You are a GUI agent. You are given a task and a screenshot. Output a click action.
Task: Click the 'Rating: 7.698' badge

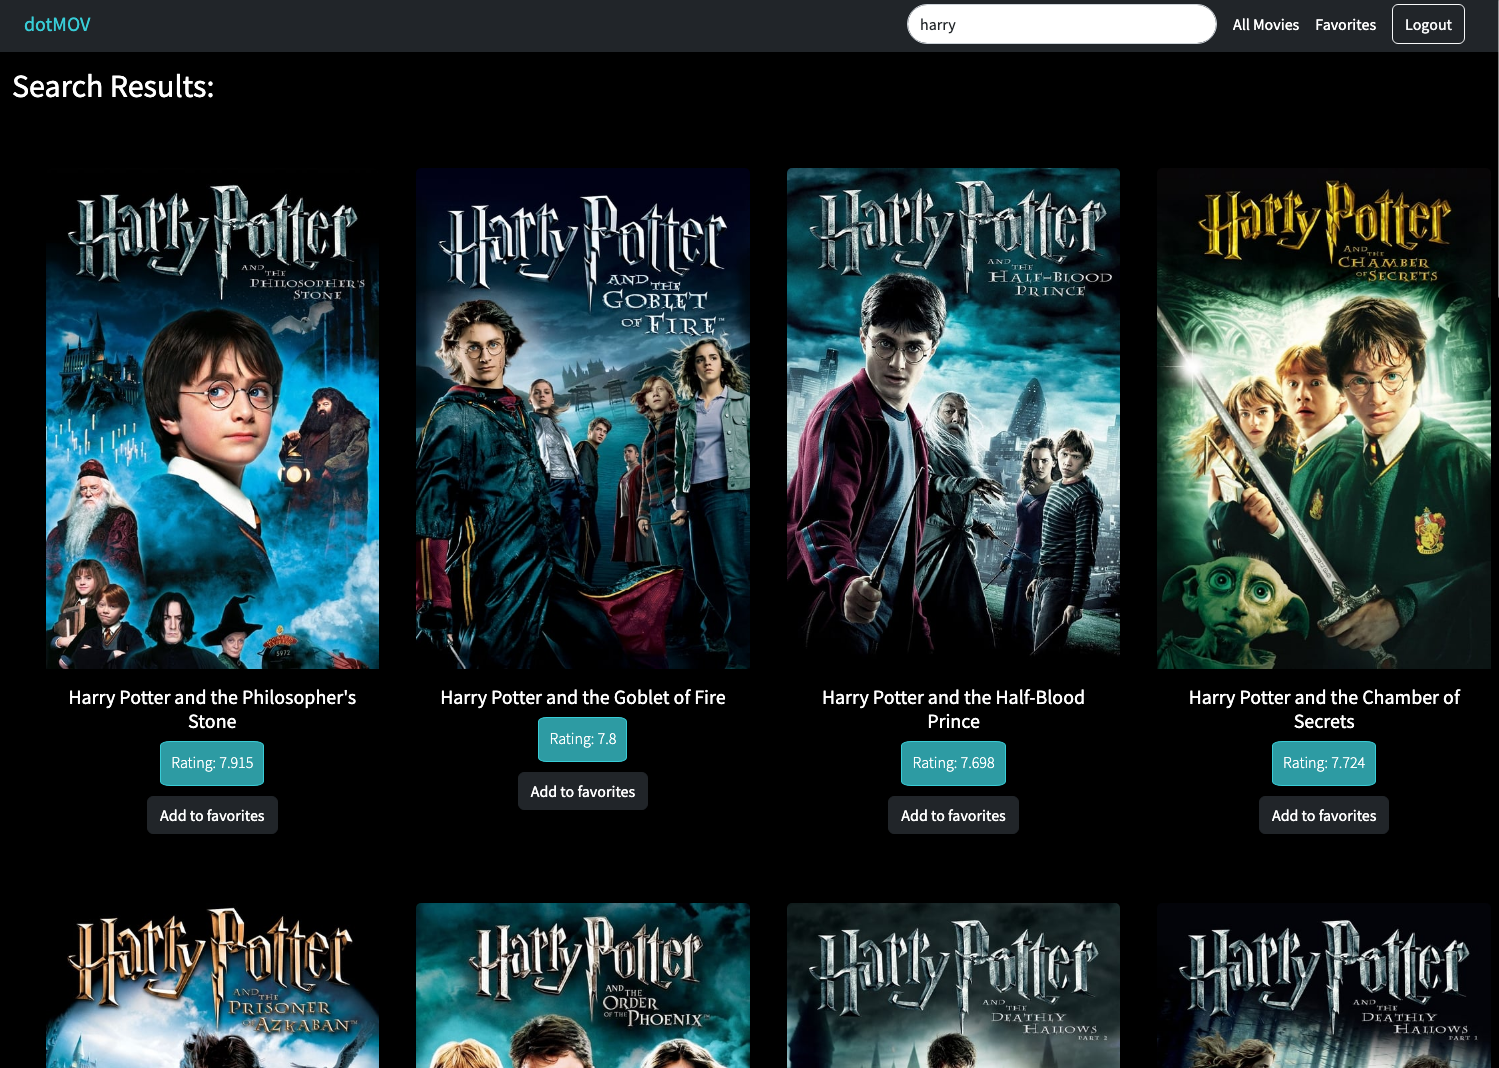click(x=953, y=763)
